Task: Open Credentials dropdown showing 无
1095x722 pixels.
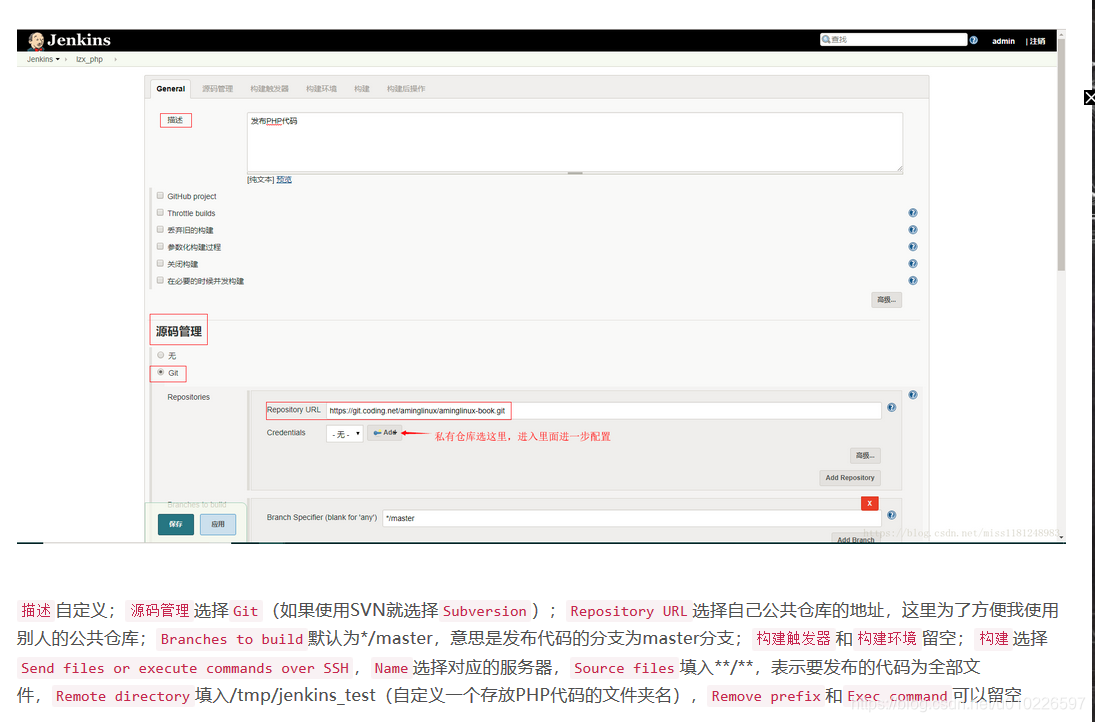Action: coord(344,434)
